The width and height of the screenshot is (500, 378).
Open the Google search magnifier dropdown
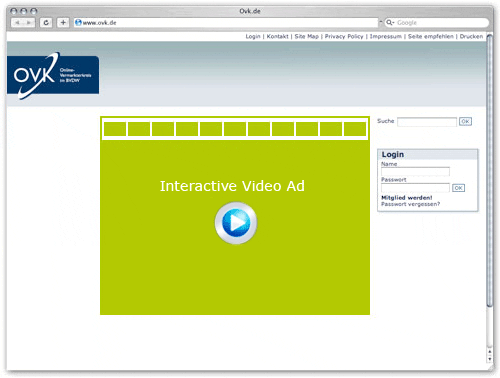click(x=390, y=22)
